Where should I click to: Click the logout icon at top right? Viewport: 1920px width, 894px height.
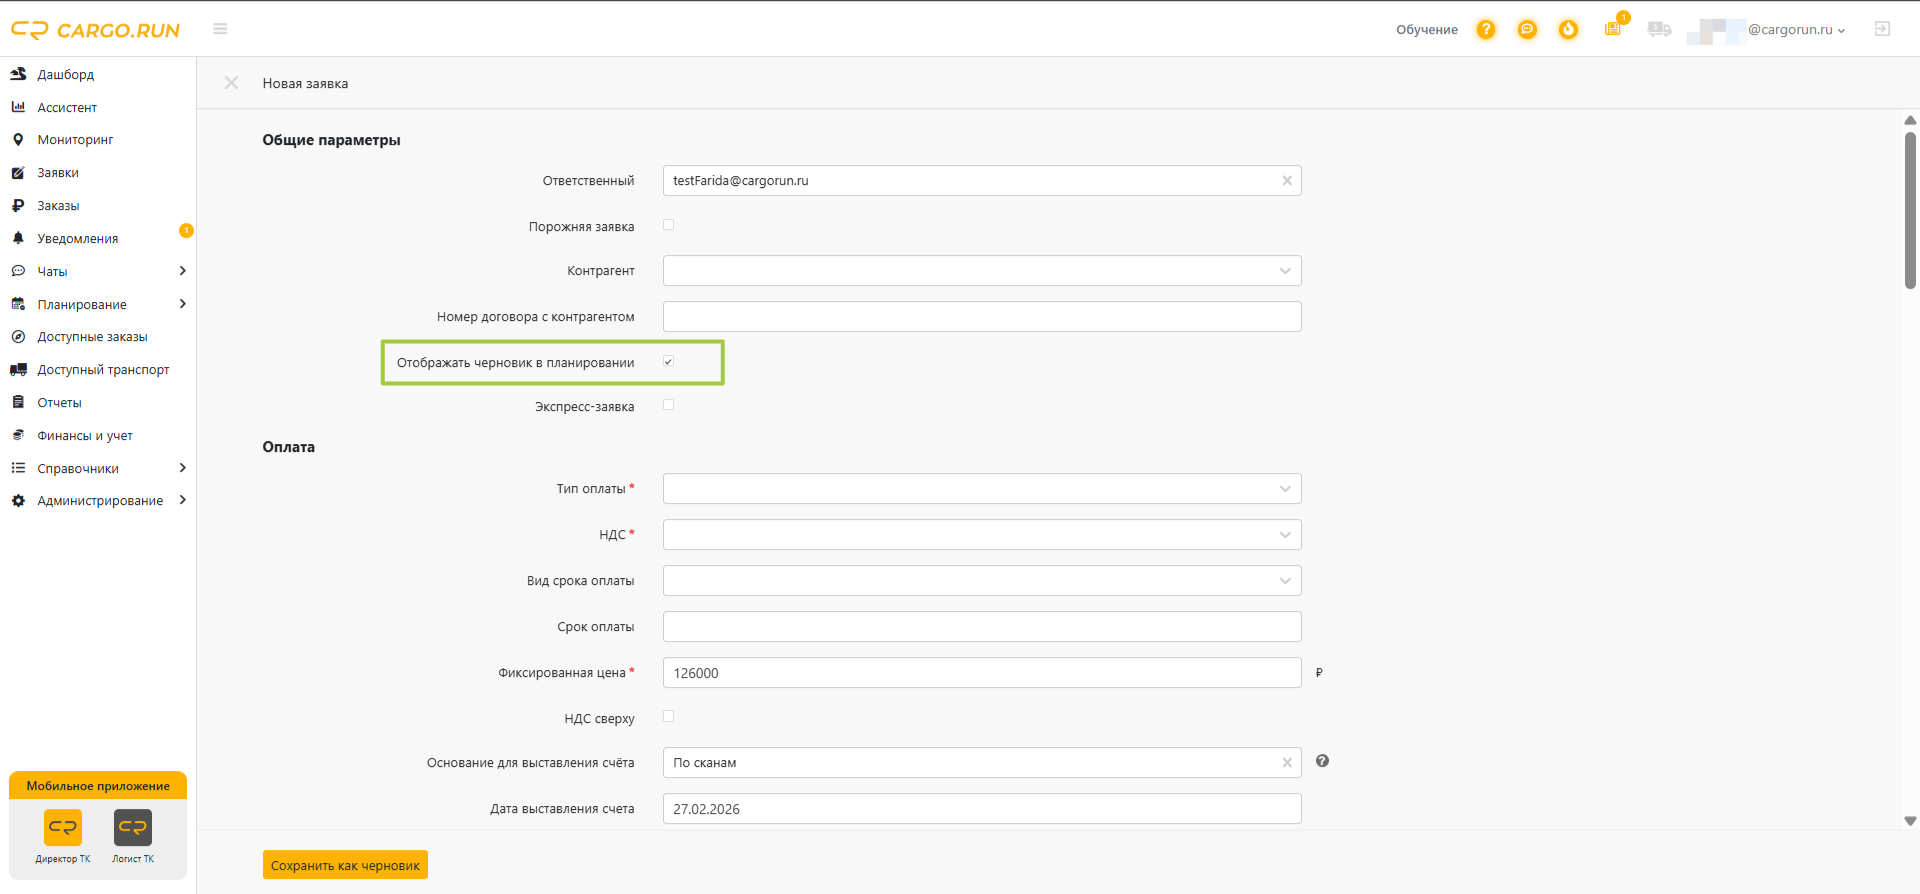(x=1882, y=29)
